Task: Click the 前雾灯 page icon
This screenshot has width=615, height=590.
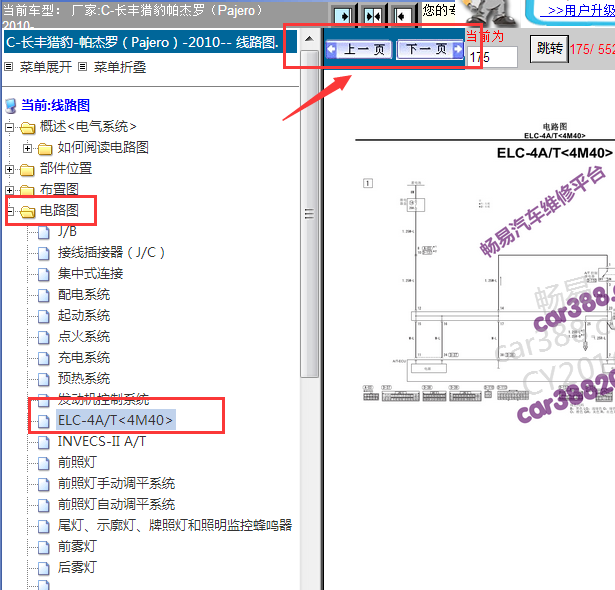Action: tap(44, 547)
